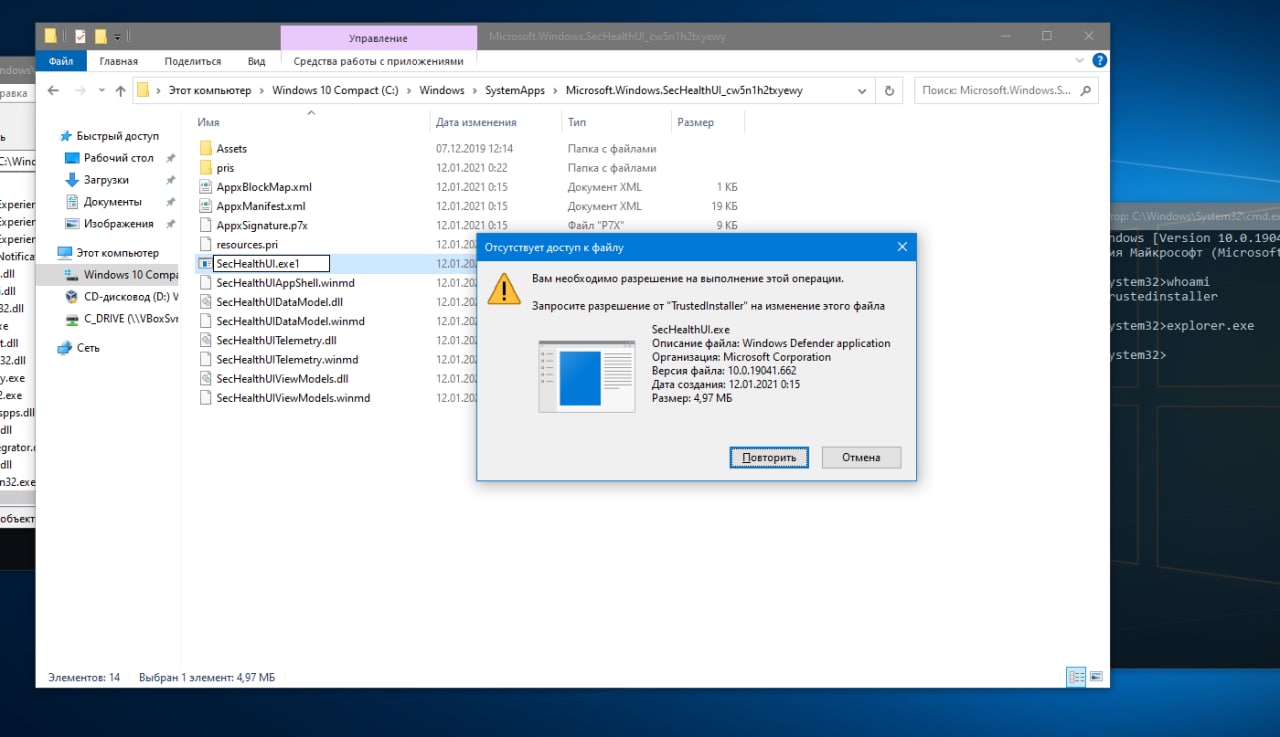The image size is (1280, 737).
Task: Select Быстрый доступ in navigation pane
Action: [x=117, y=136]
